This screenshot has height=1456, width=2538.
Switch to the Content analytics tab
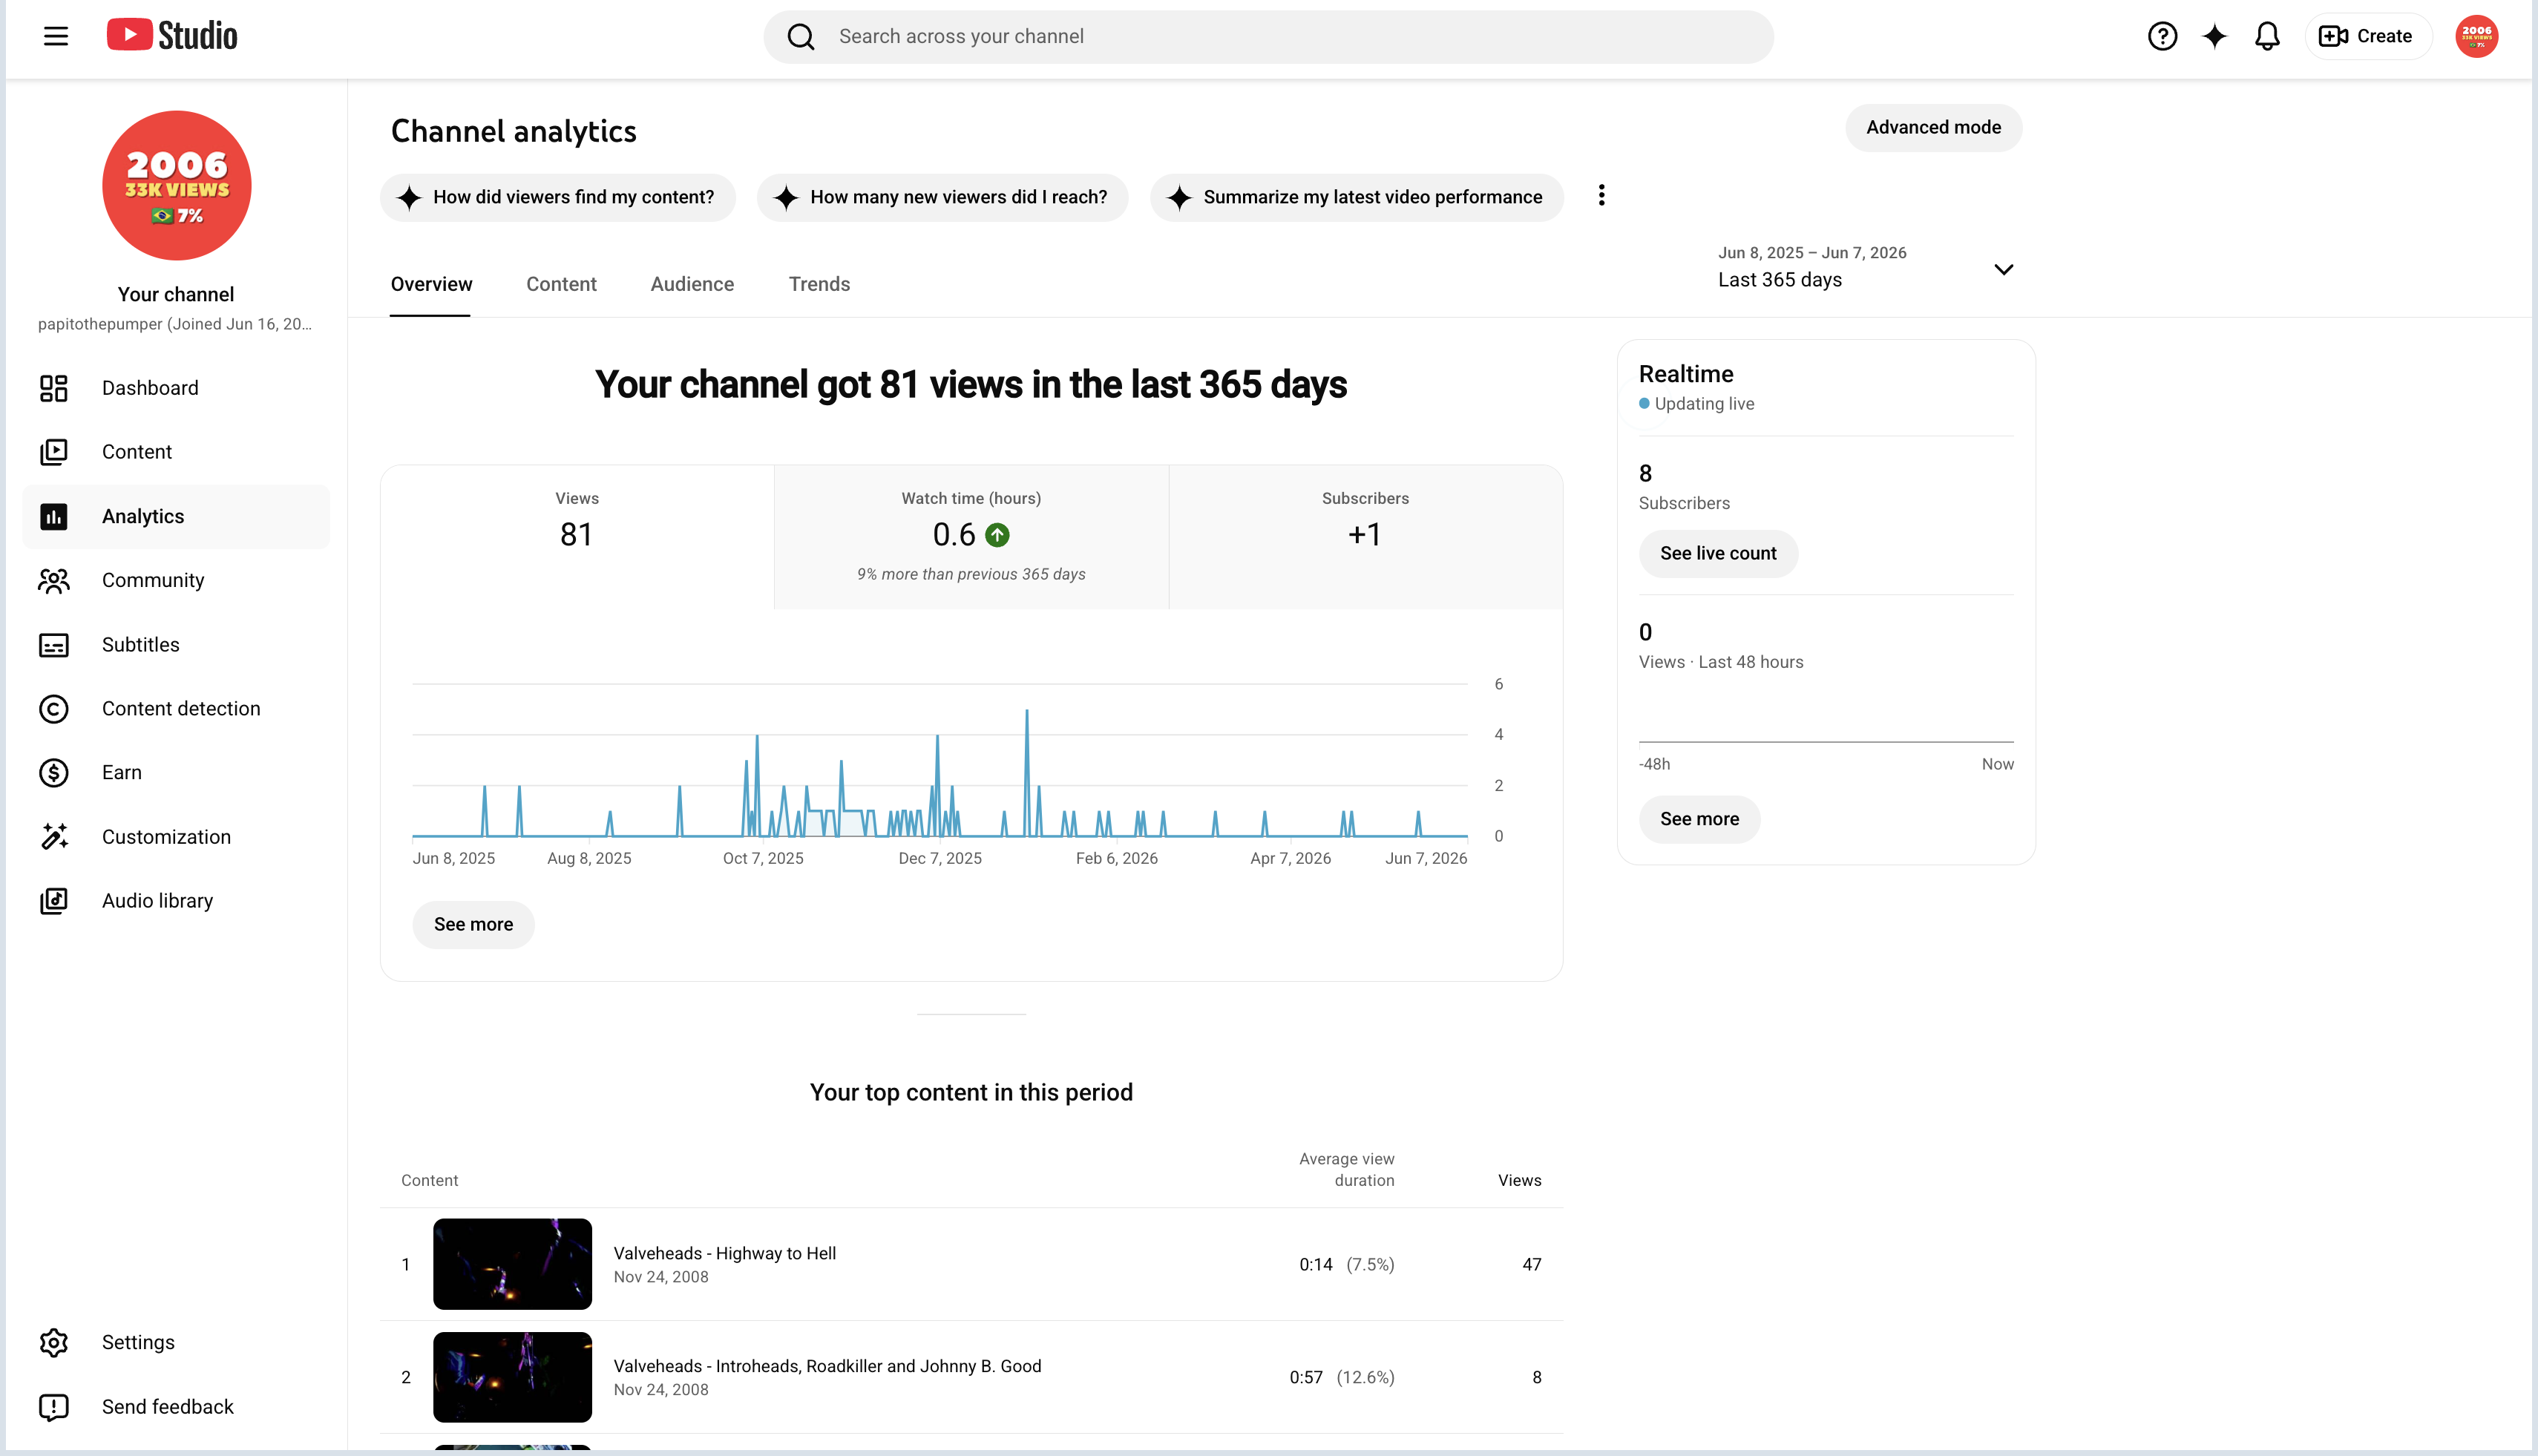(x=561, y=284)
